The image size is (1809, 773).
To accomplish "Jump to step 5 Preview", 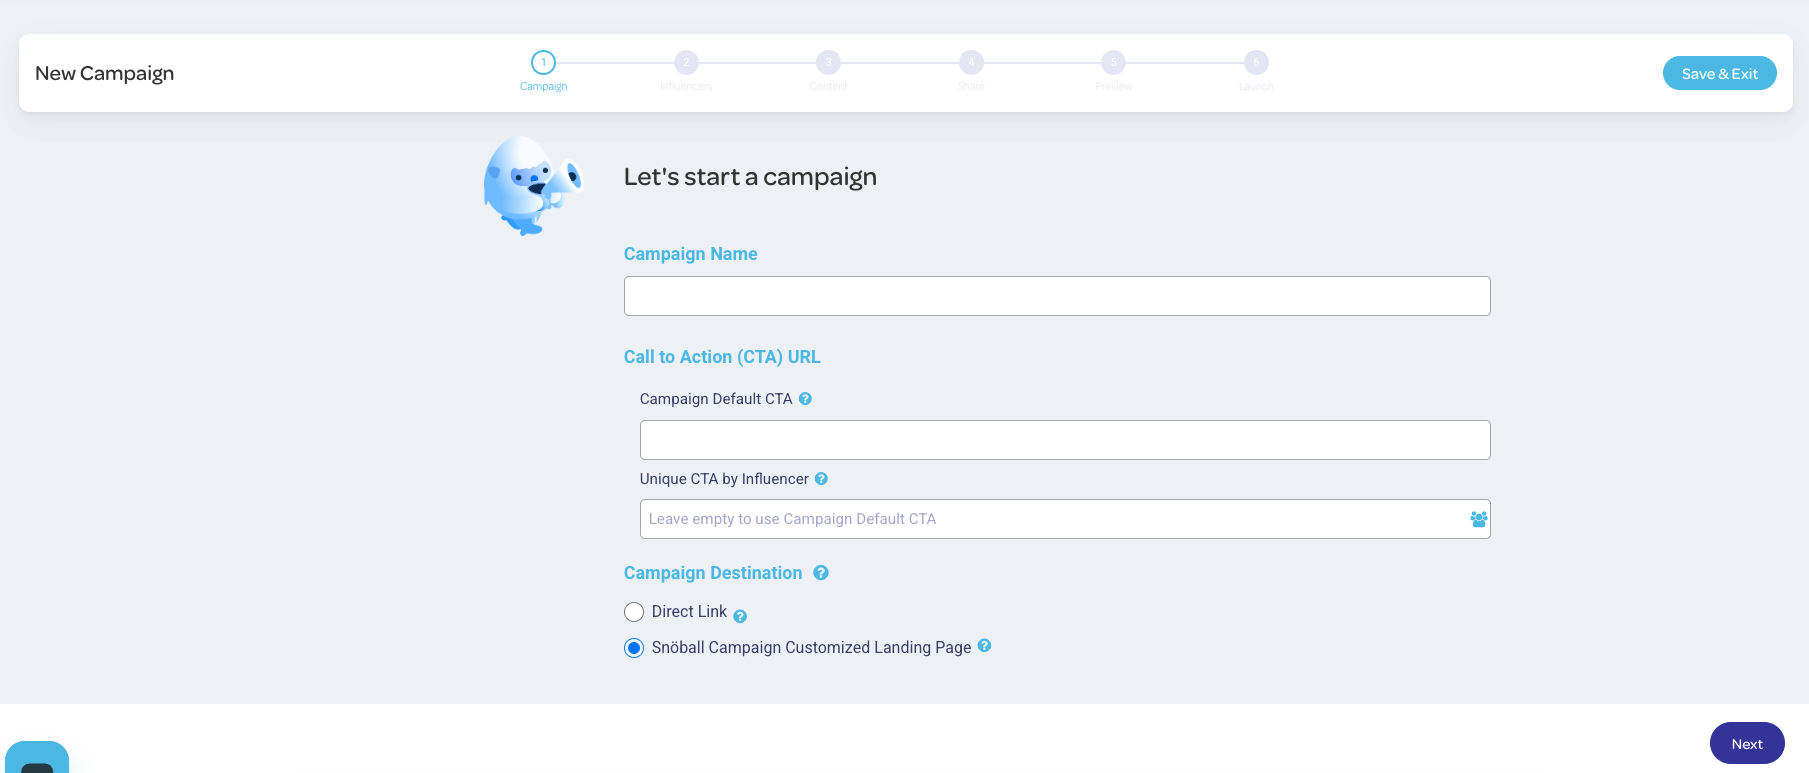I will [x=1113, y=63].
